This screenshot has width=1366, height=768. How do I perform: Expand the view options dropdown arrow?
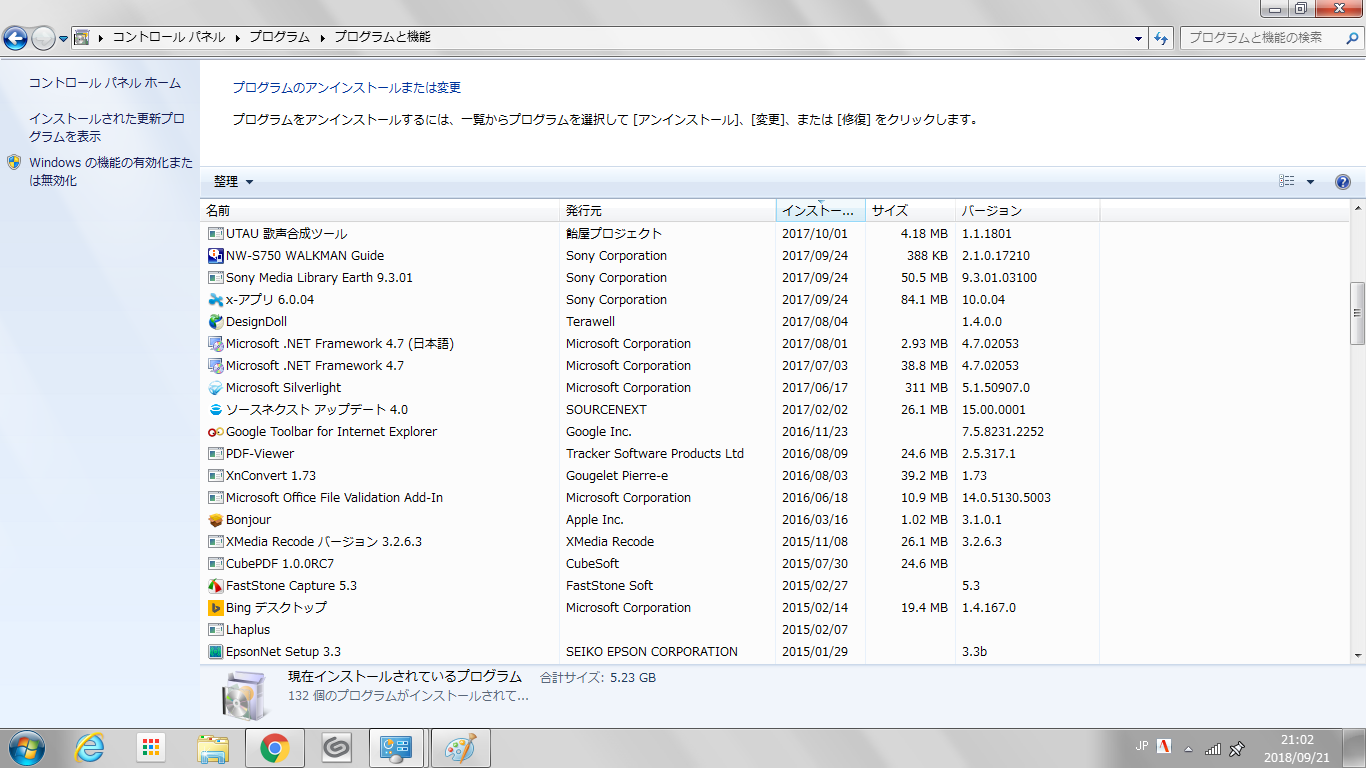pyautogui.click(x=1310, y=182)
